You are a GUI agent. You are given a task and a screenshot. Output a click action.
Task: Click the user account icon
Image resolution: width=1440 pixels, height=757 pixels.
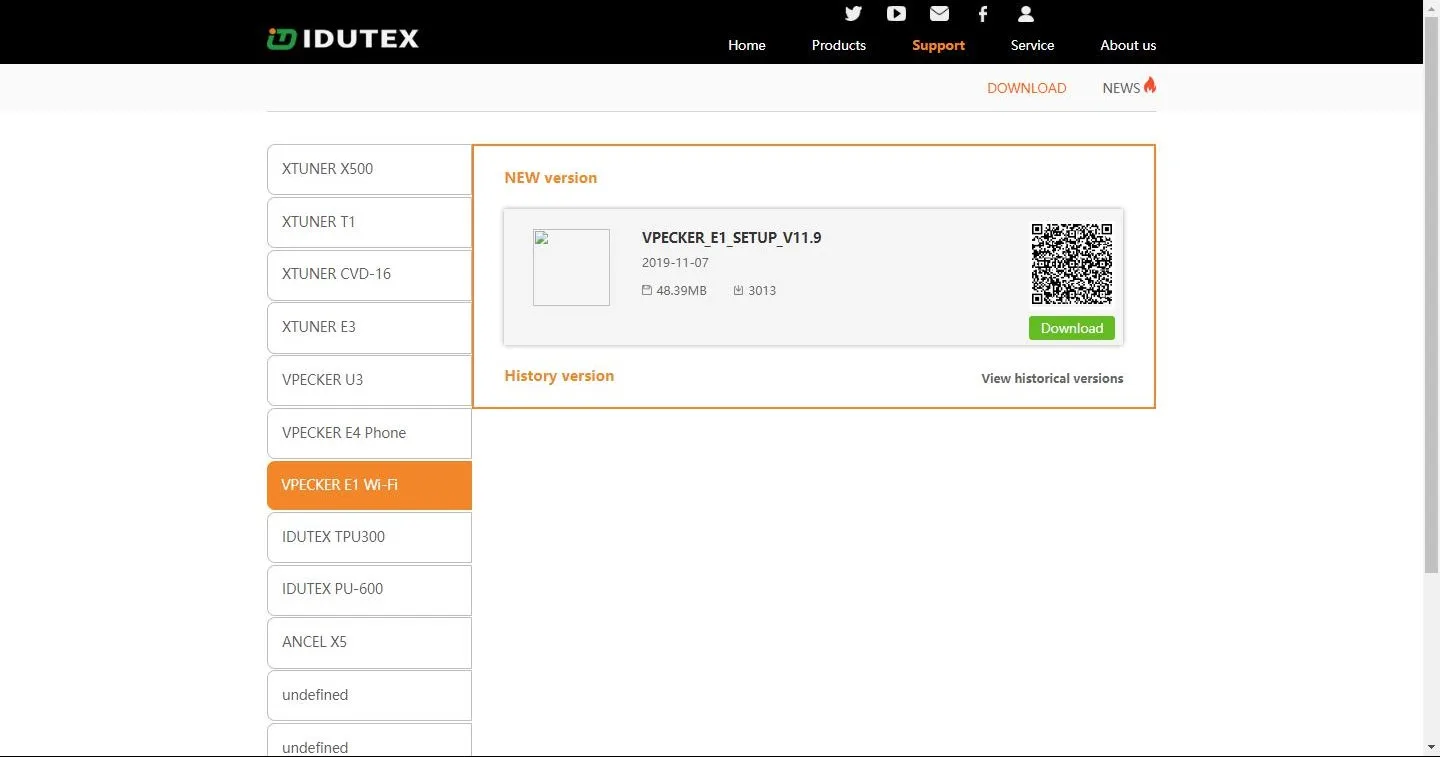[x=1025, y=14]
